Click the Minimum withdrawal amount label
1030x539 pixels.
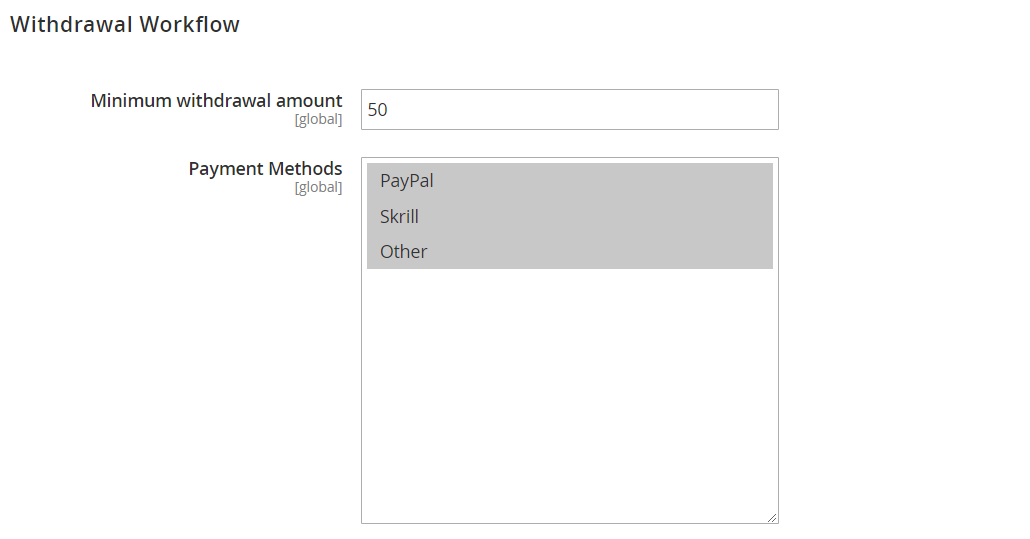pyautogui.click(x=216, y=100)
